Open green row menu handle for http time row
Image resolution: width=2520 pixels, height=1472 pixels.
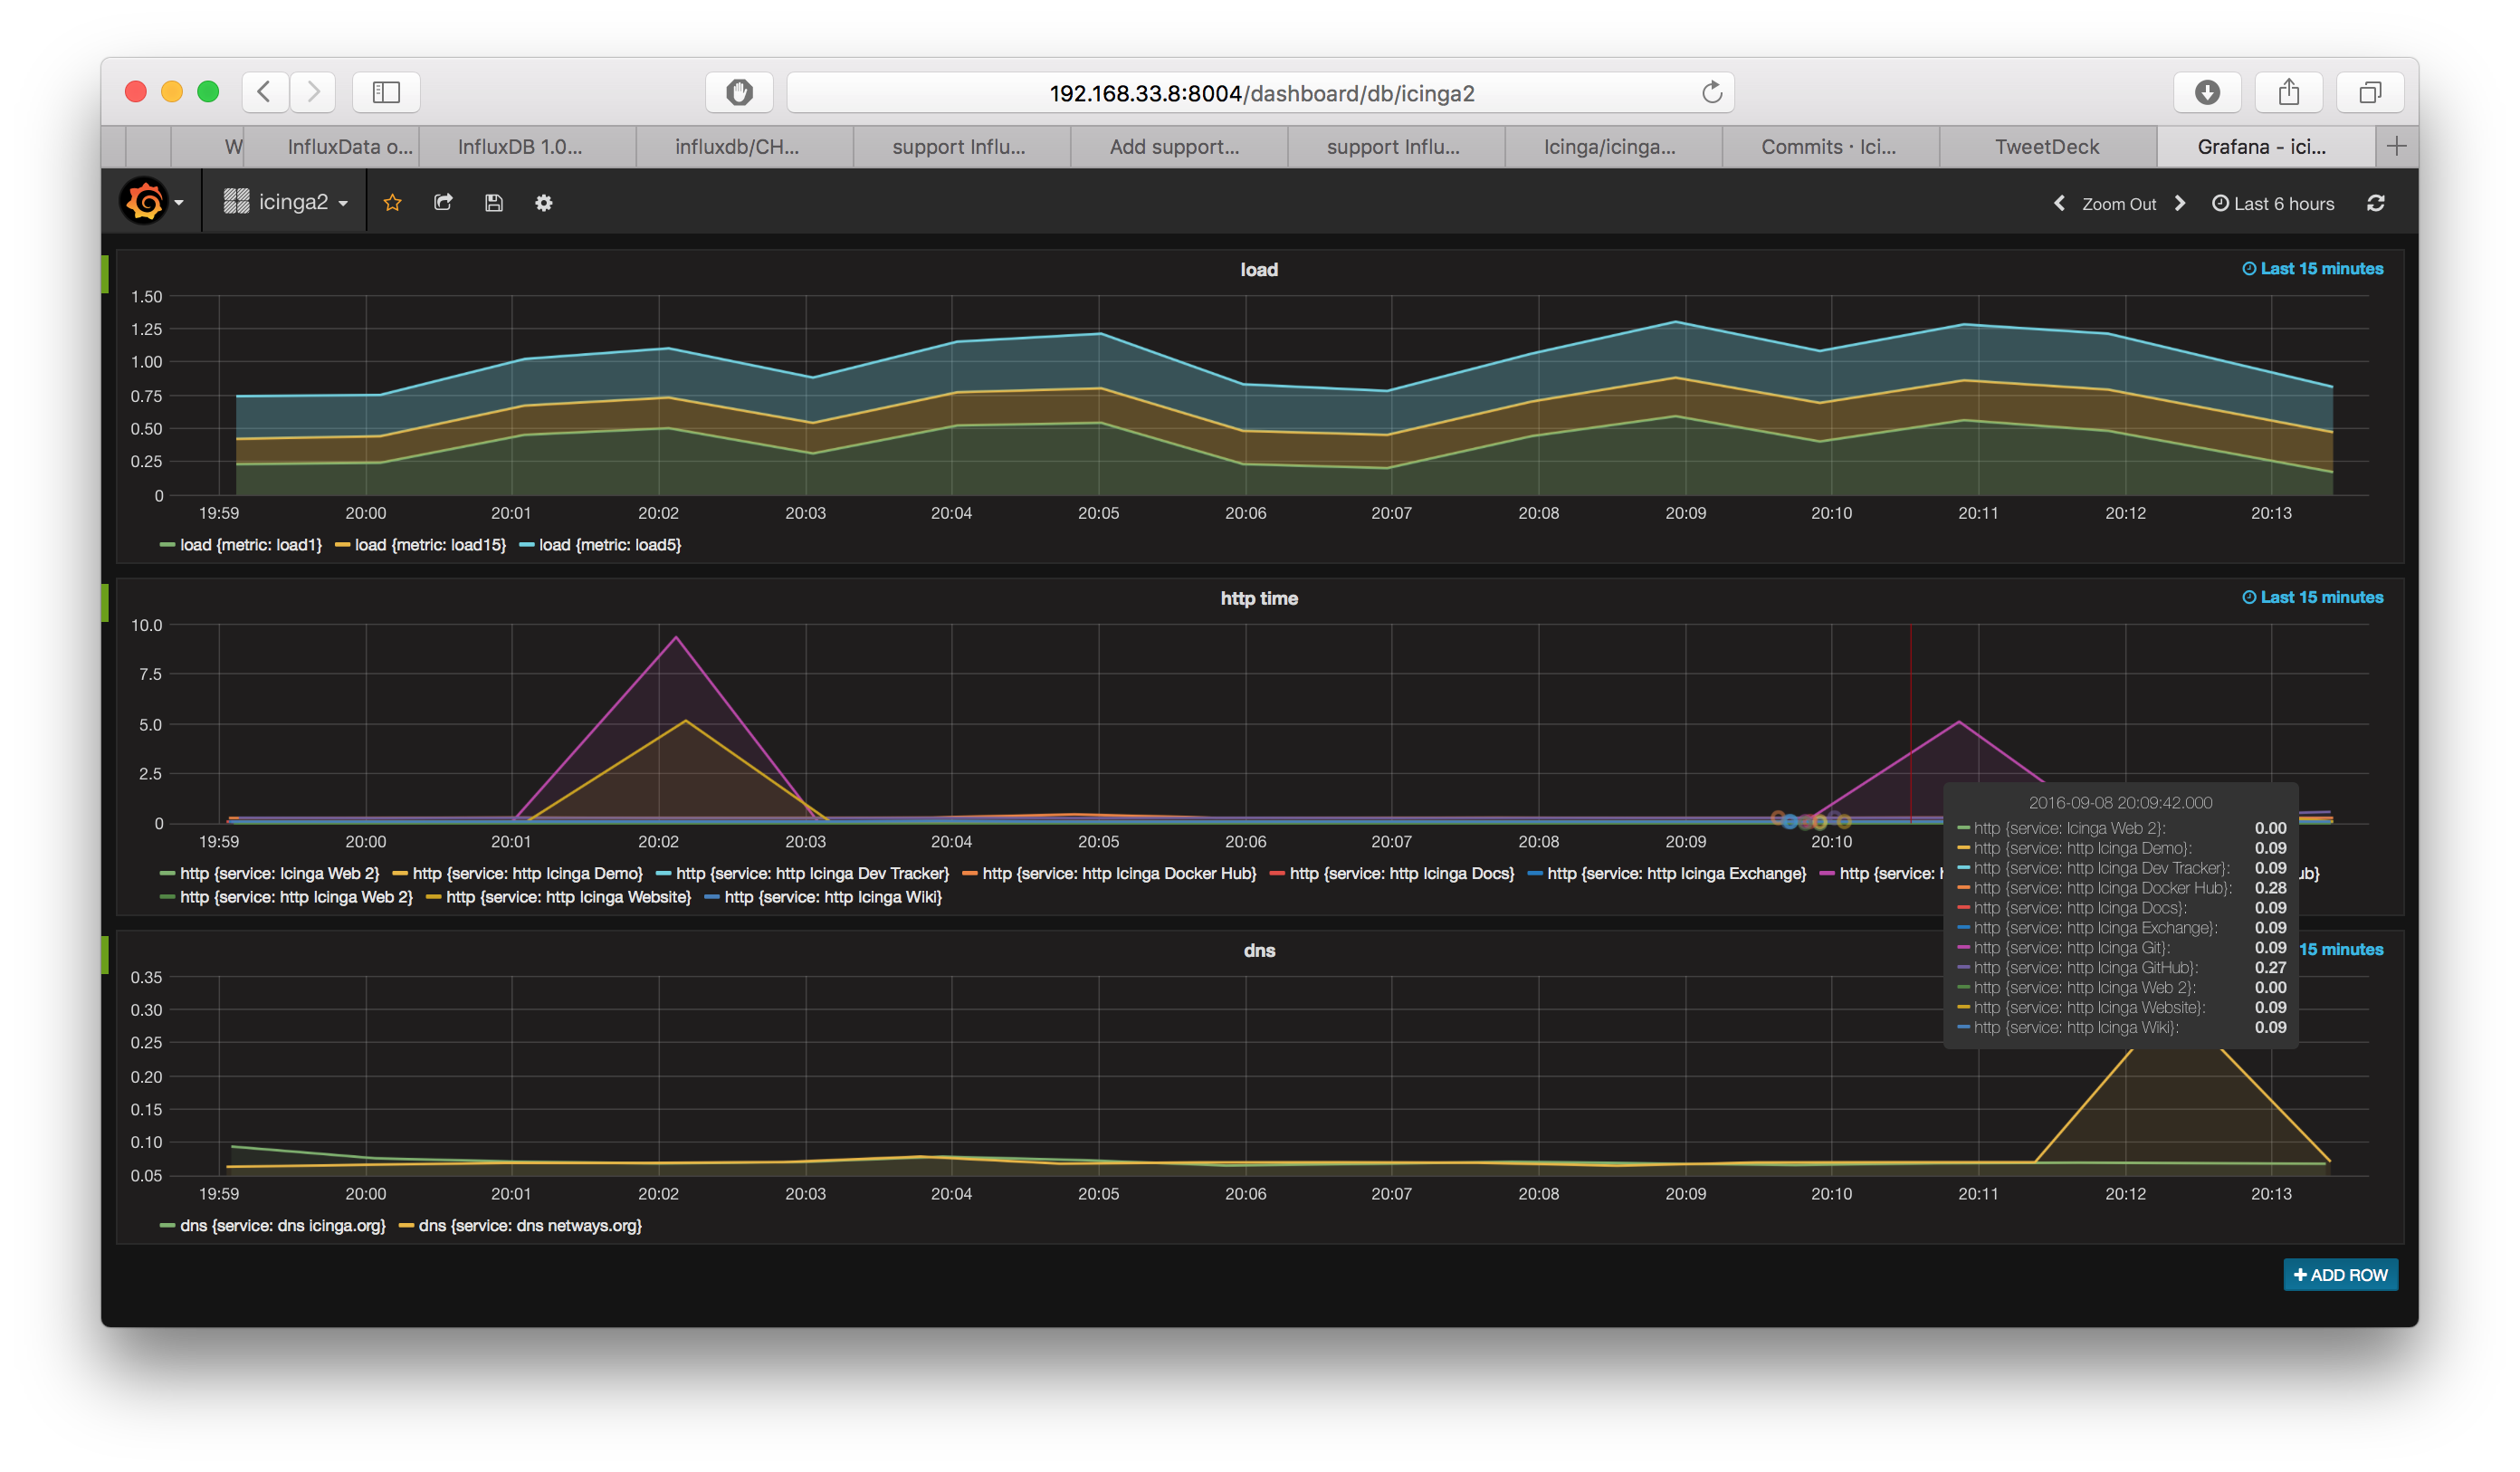click(x=105, y=603)
